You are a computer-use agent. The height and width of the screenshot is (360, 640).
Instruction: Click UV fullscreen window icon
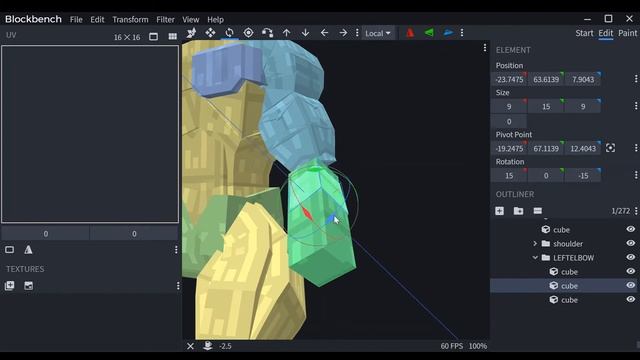(153, 37)
